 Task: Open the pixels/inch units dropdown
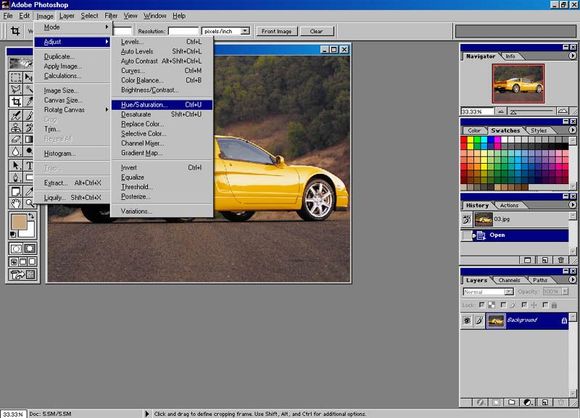[245, 31]
